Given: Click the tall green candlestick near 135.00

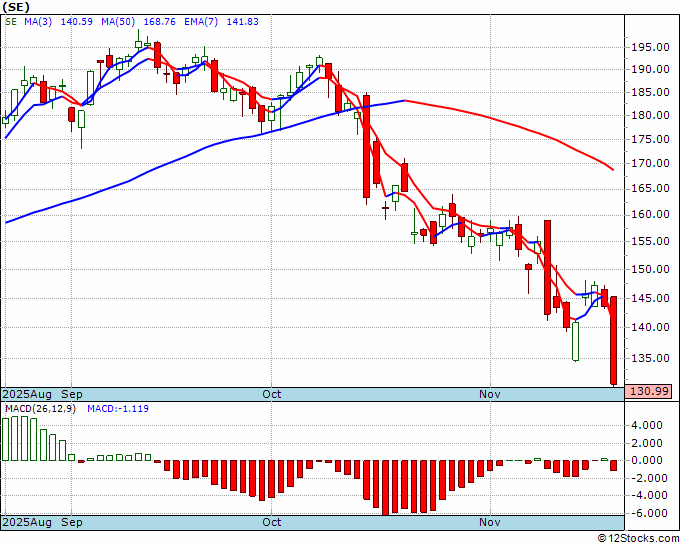Looking at the screenshot, I should tap(575, 341).
